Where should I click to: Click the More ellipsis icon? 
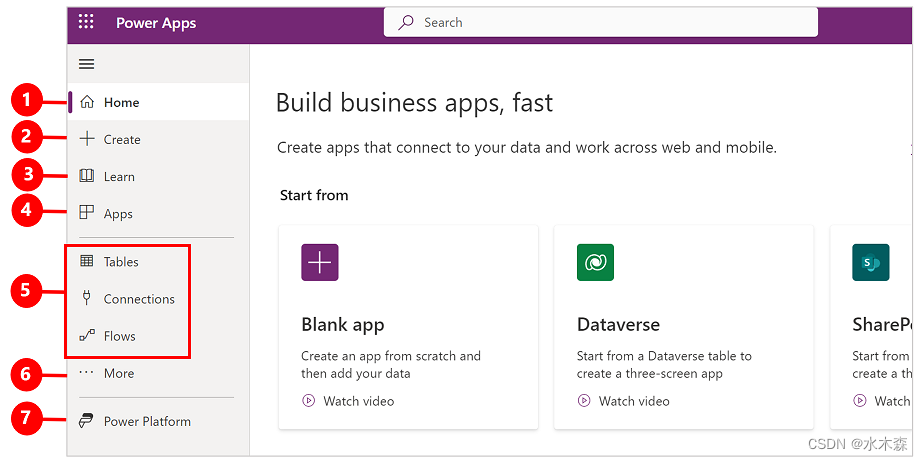click(x=87, y=373)
